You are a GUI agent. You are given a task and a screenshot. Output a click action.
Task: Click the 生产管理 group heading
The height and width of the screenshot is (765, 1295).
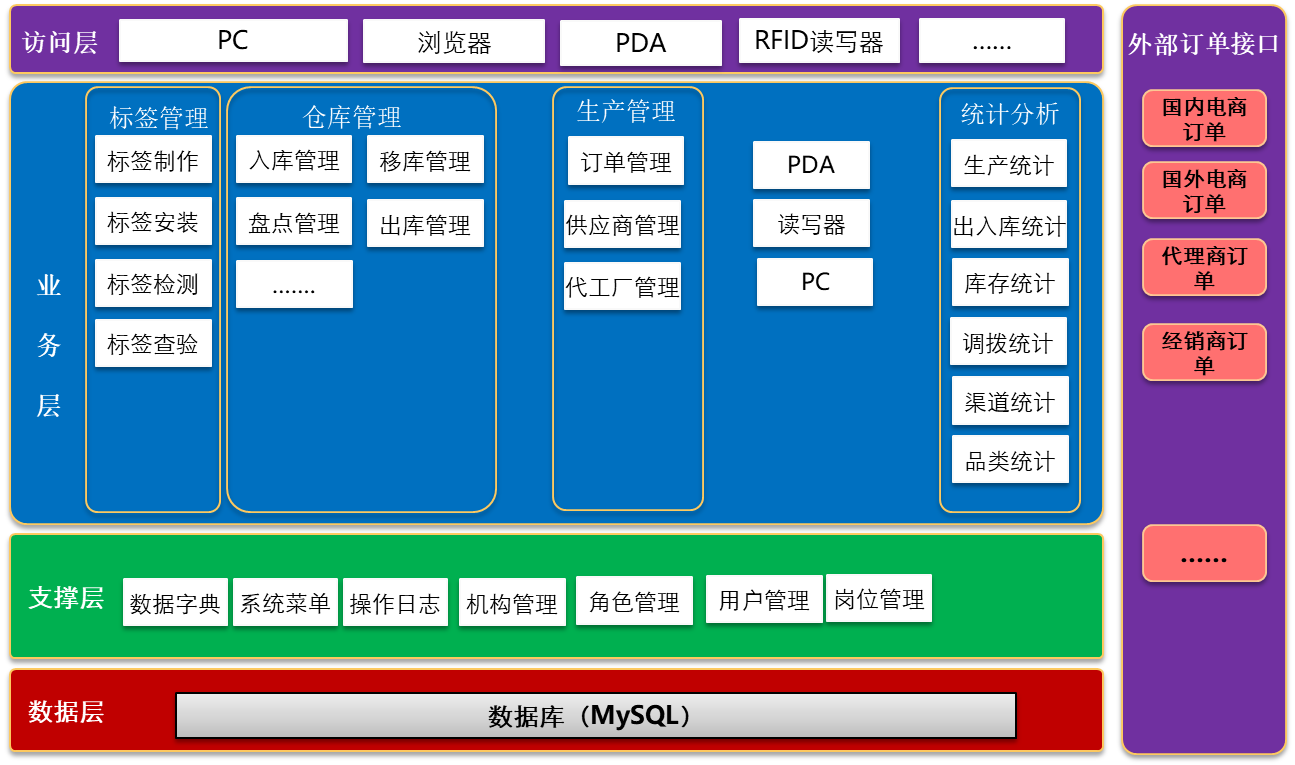coord(626,110)
